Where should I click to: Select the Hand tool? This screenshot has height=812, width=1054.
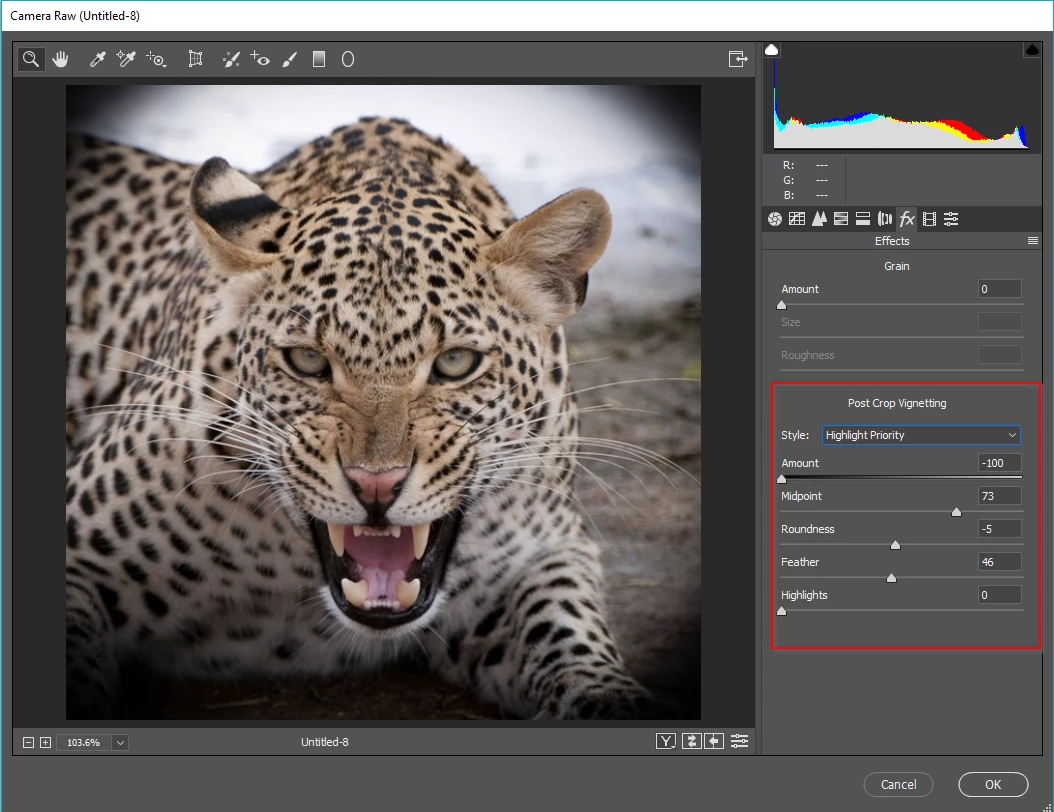click(61, 60)
